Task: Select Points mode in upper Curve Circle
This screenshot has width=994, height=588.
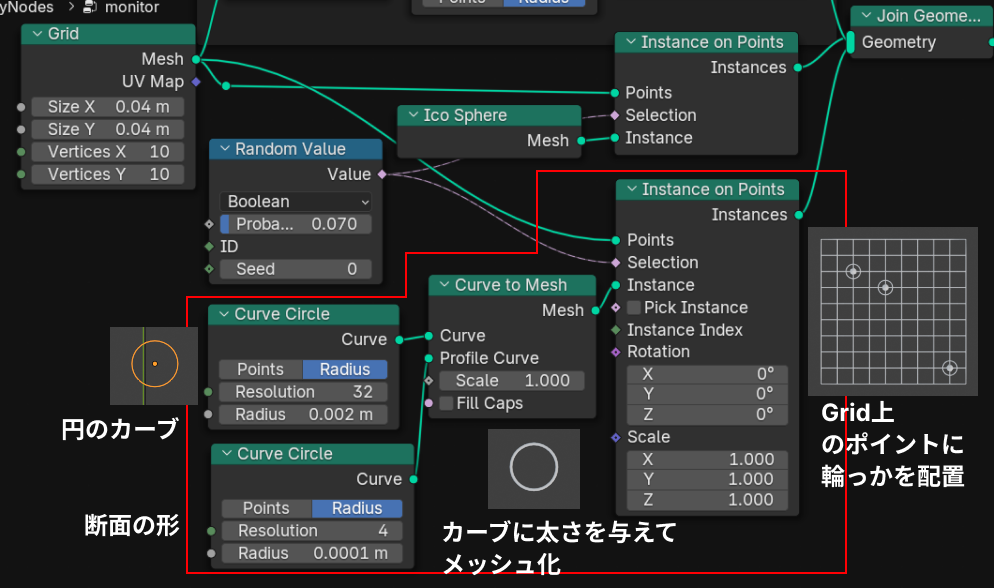Action: [x=260, y=369]
